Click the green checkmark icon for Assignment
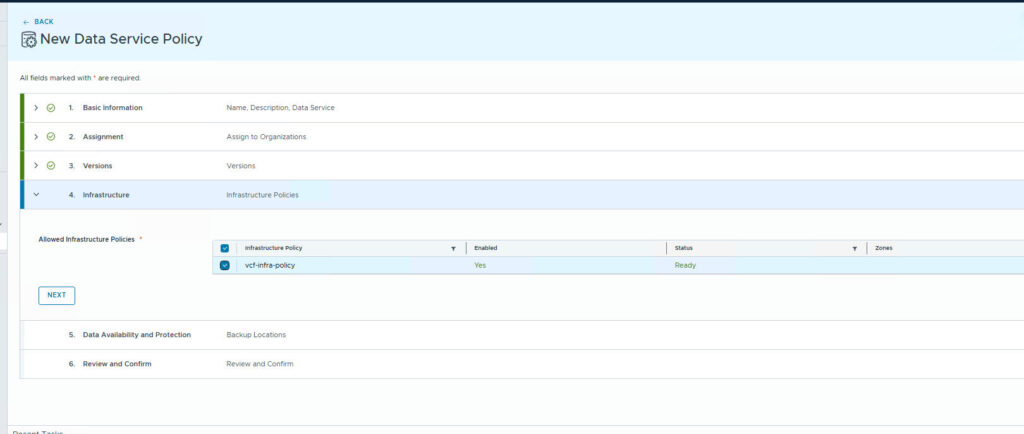 (51, 136)
